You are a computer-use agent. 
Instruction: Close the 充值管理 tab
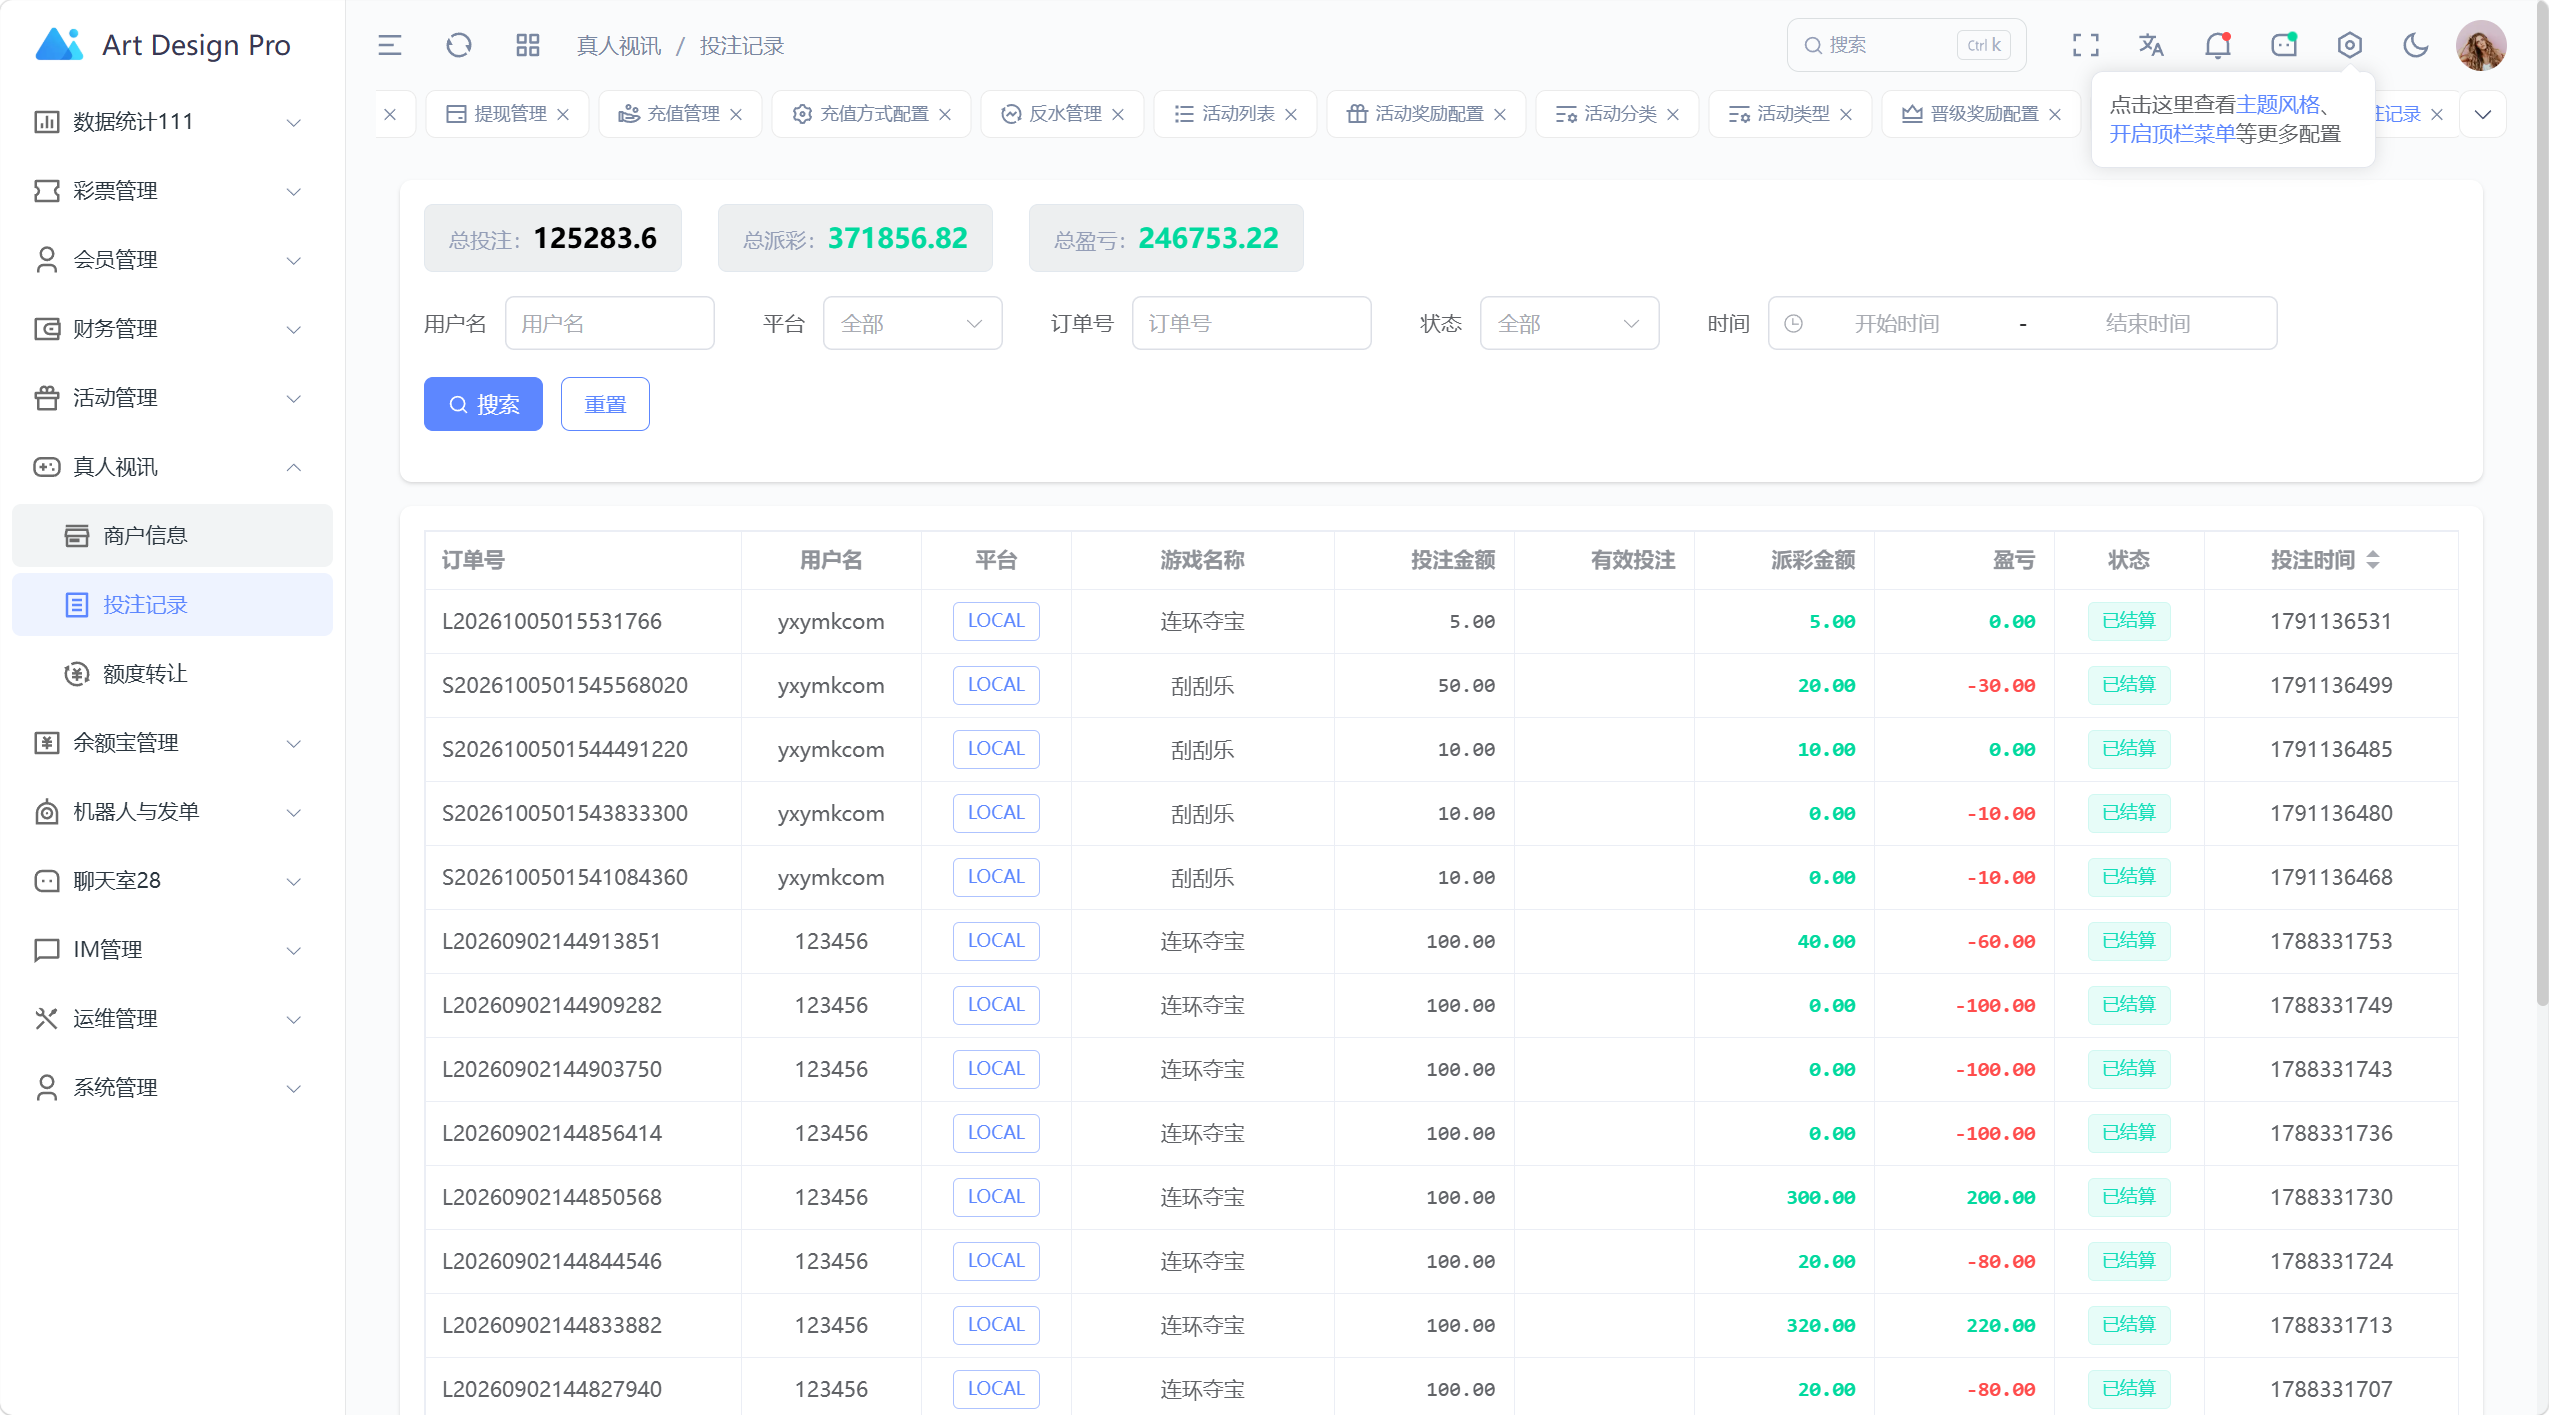tap(736, 114)
